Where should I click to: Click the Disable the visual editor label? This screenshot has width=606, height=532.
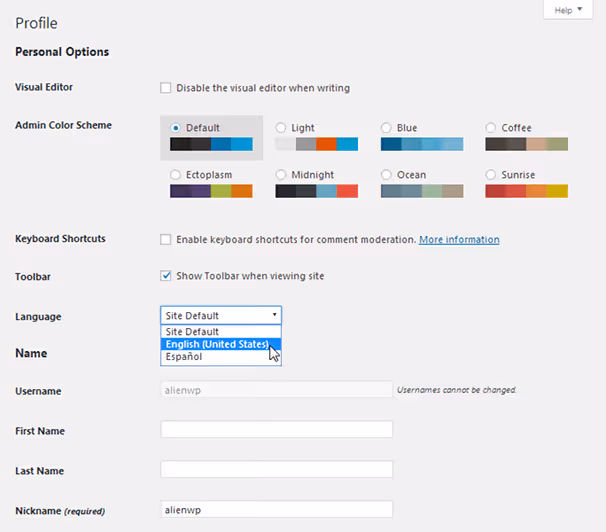click(x=263, y=88)
